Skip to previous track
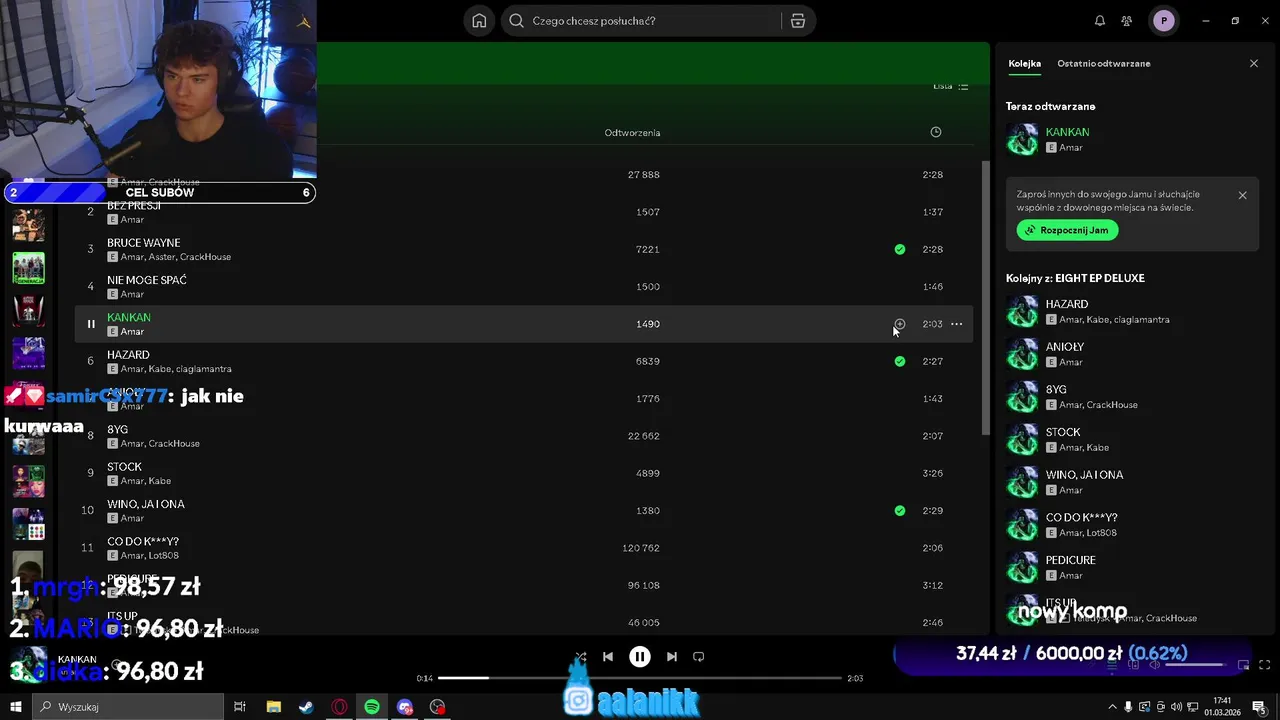Screen dimensions: 1280x720 pyautogui.click(x=608, y=657)
